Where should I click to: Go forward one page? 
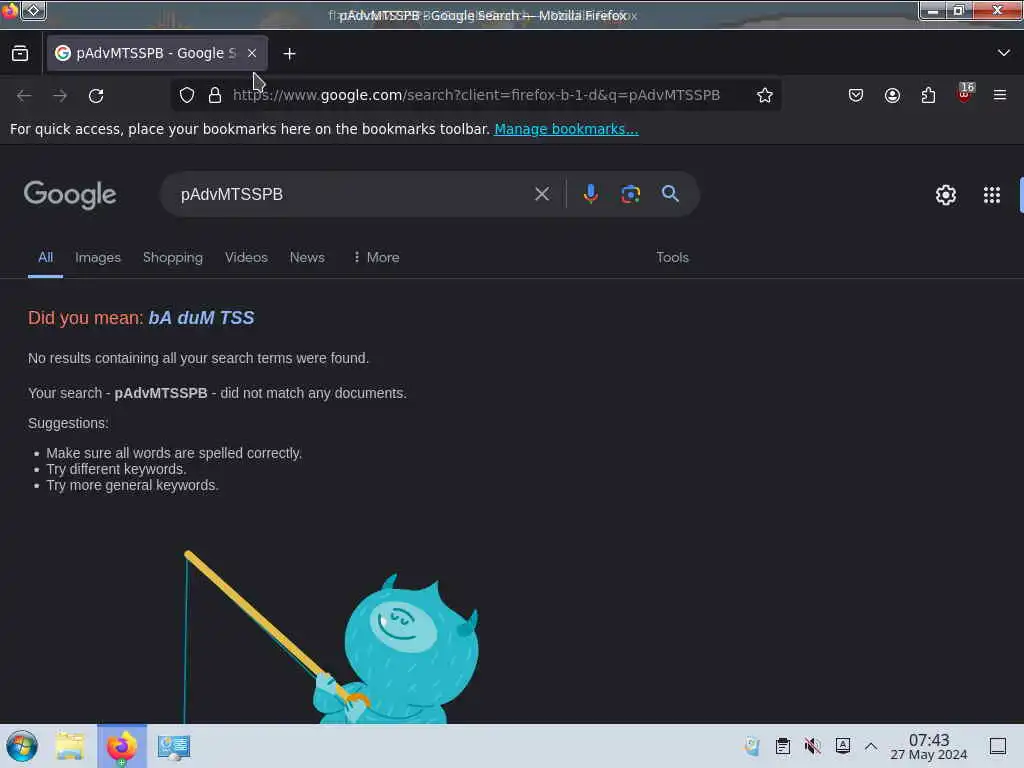pyautogui.click(x=60, y=95)
